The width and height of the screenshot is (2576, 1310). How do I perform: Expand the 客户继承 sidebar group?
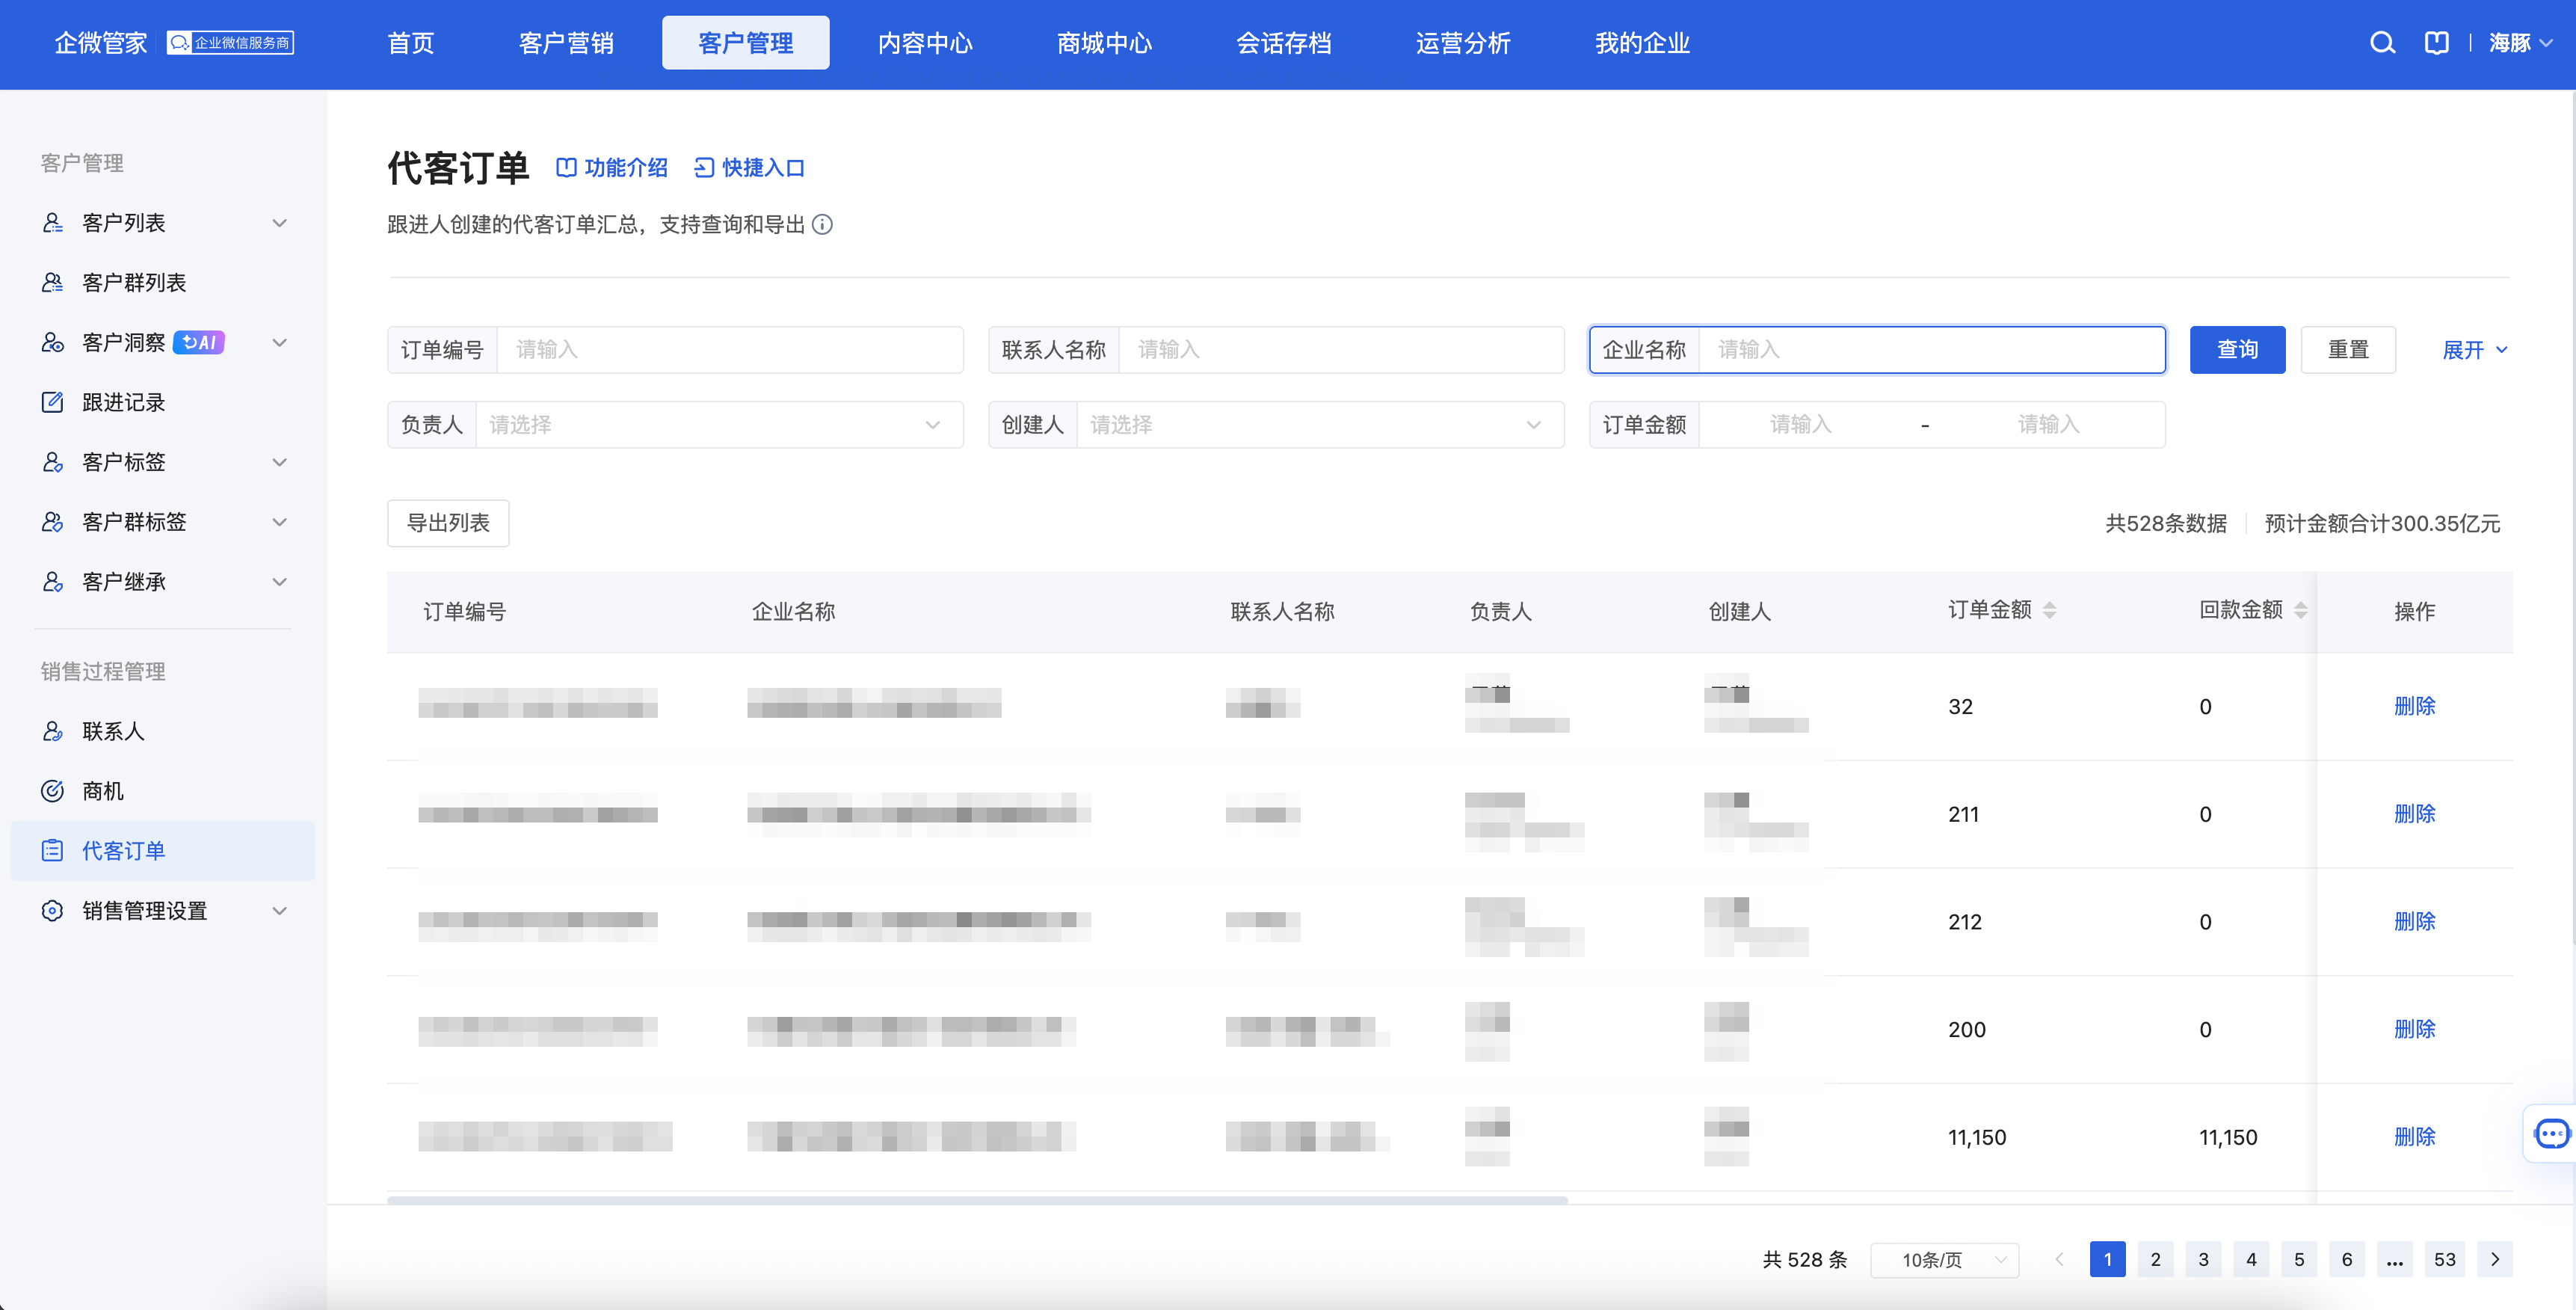coord(280,582)
